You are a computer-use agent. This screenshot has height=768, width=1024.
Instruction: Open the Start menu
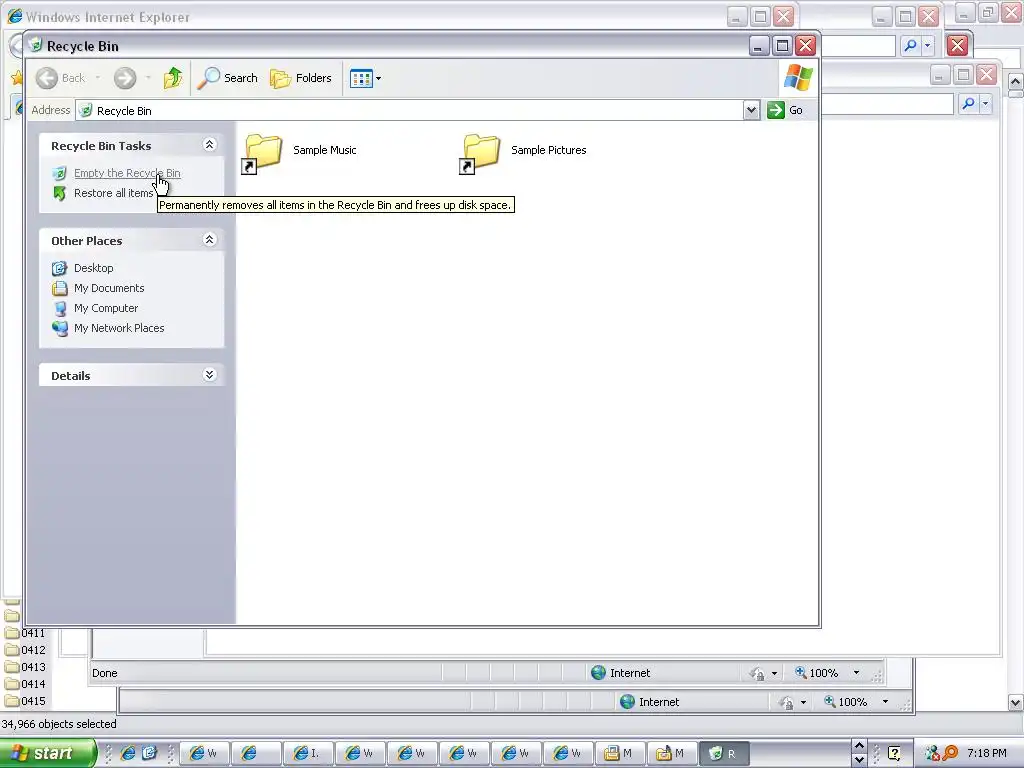point(46,753)
